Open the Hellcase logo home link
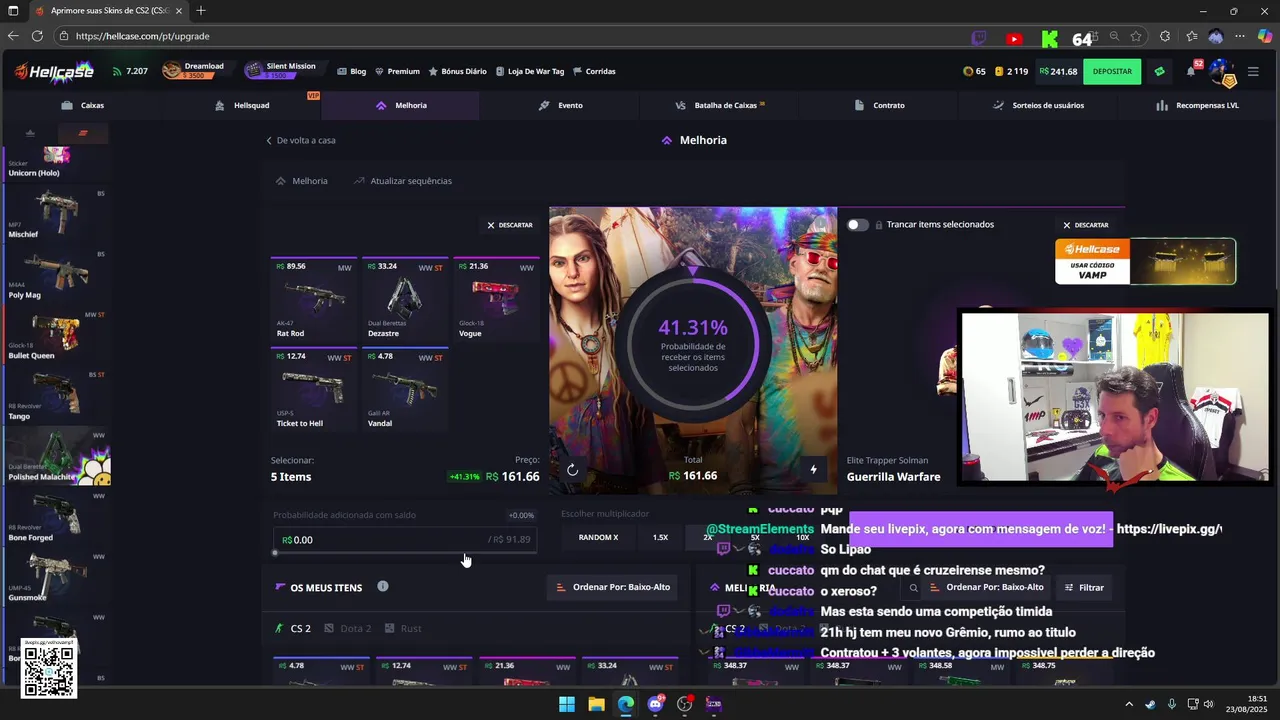 point(54,71)
